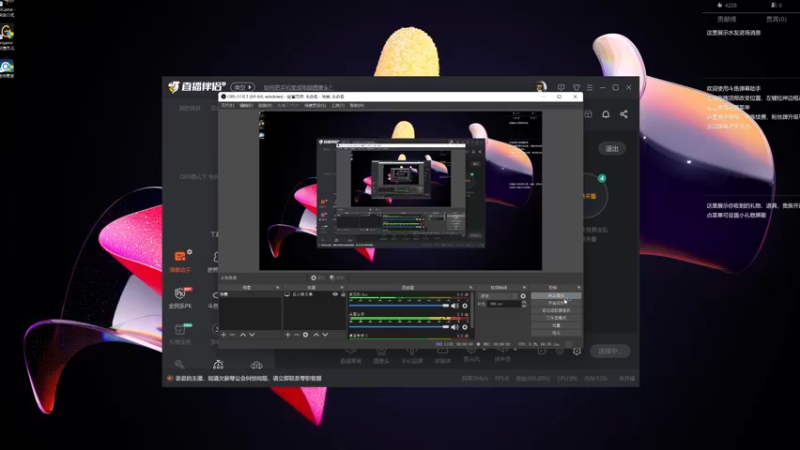Toggle the lock on the display capture source

(343, 294)
